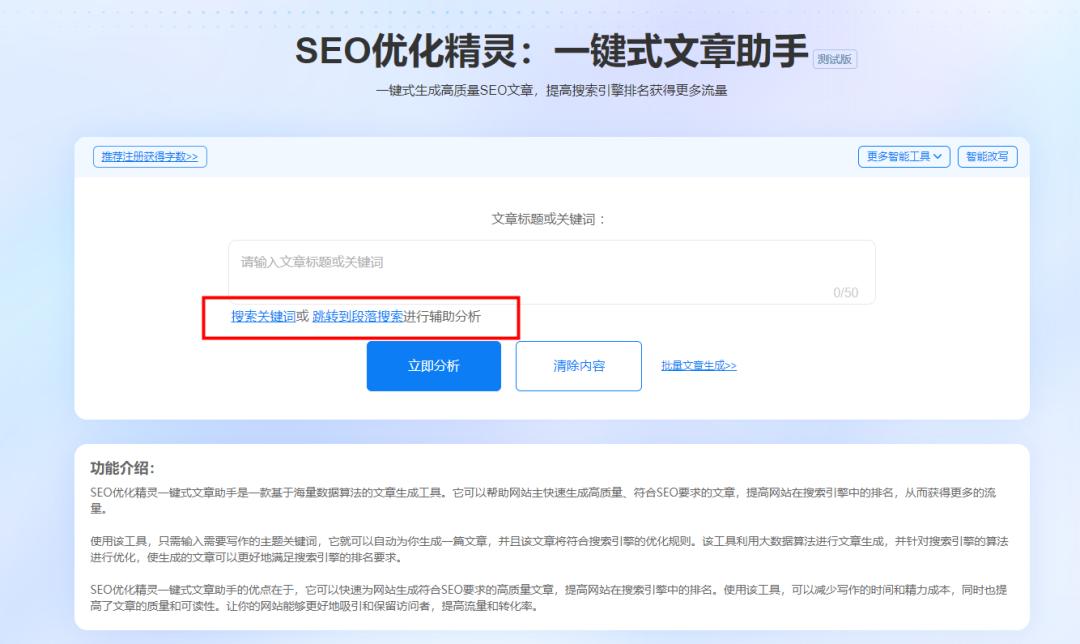Screen dimensions: 1080x644
Task: Expand the chevron on 更多智能工具 button
Action: click(938, 156)
